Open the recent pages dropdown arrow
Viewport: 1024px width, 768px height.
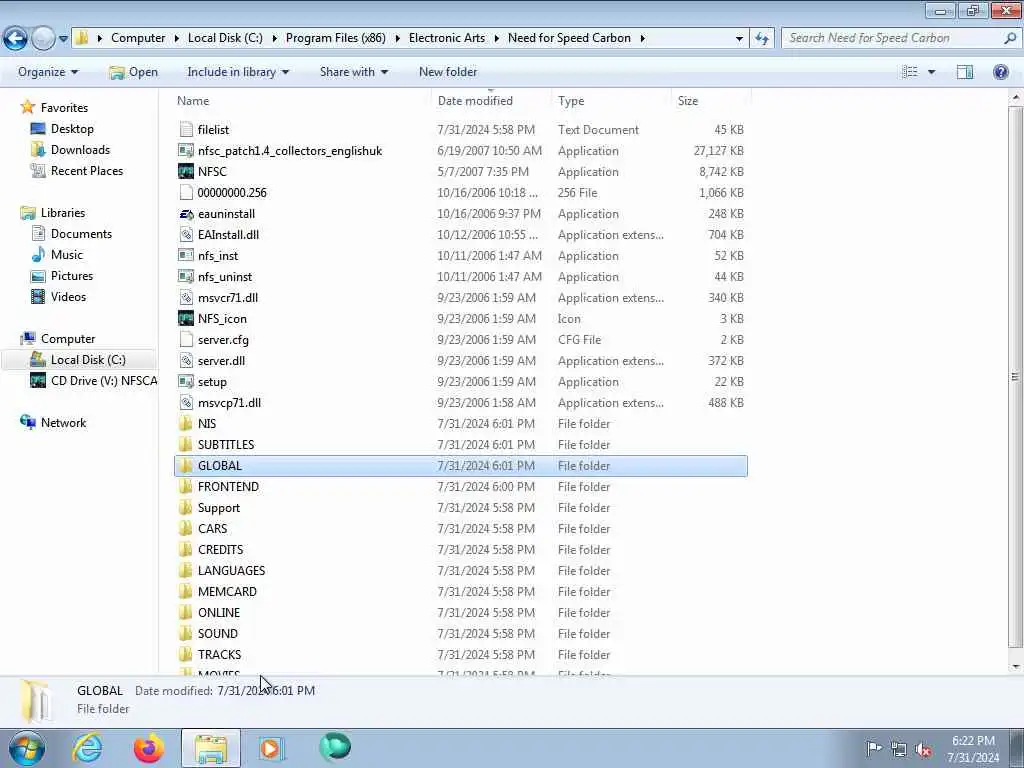63,39
